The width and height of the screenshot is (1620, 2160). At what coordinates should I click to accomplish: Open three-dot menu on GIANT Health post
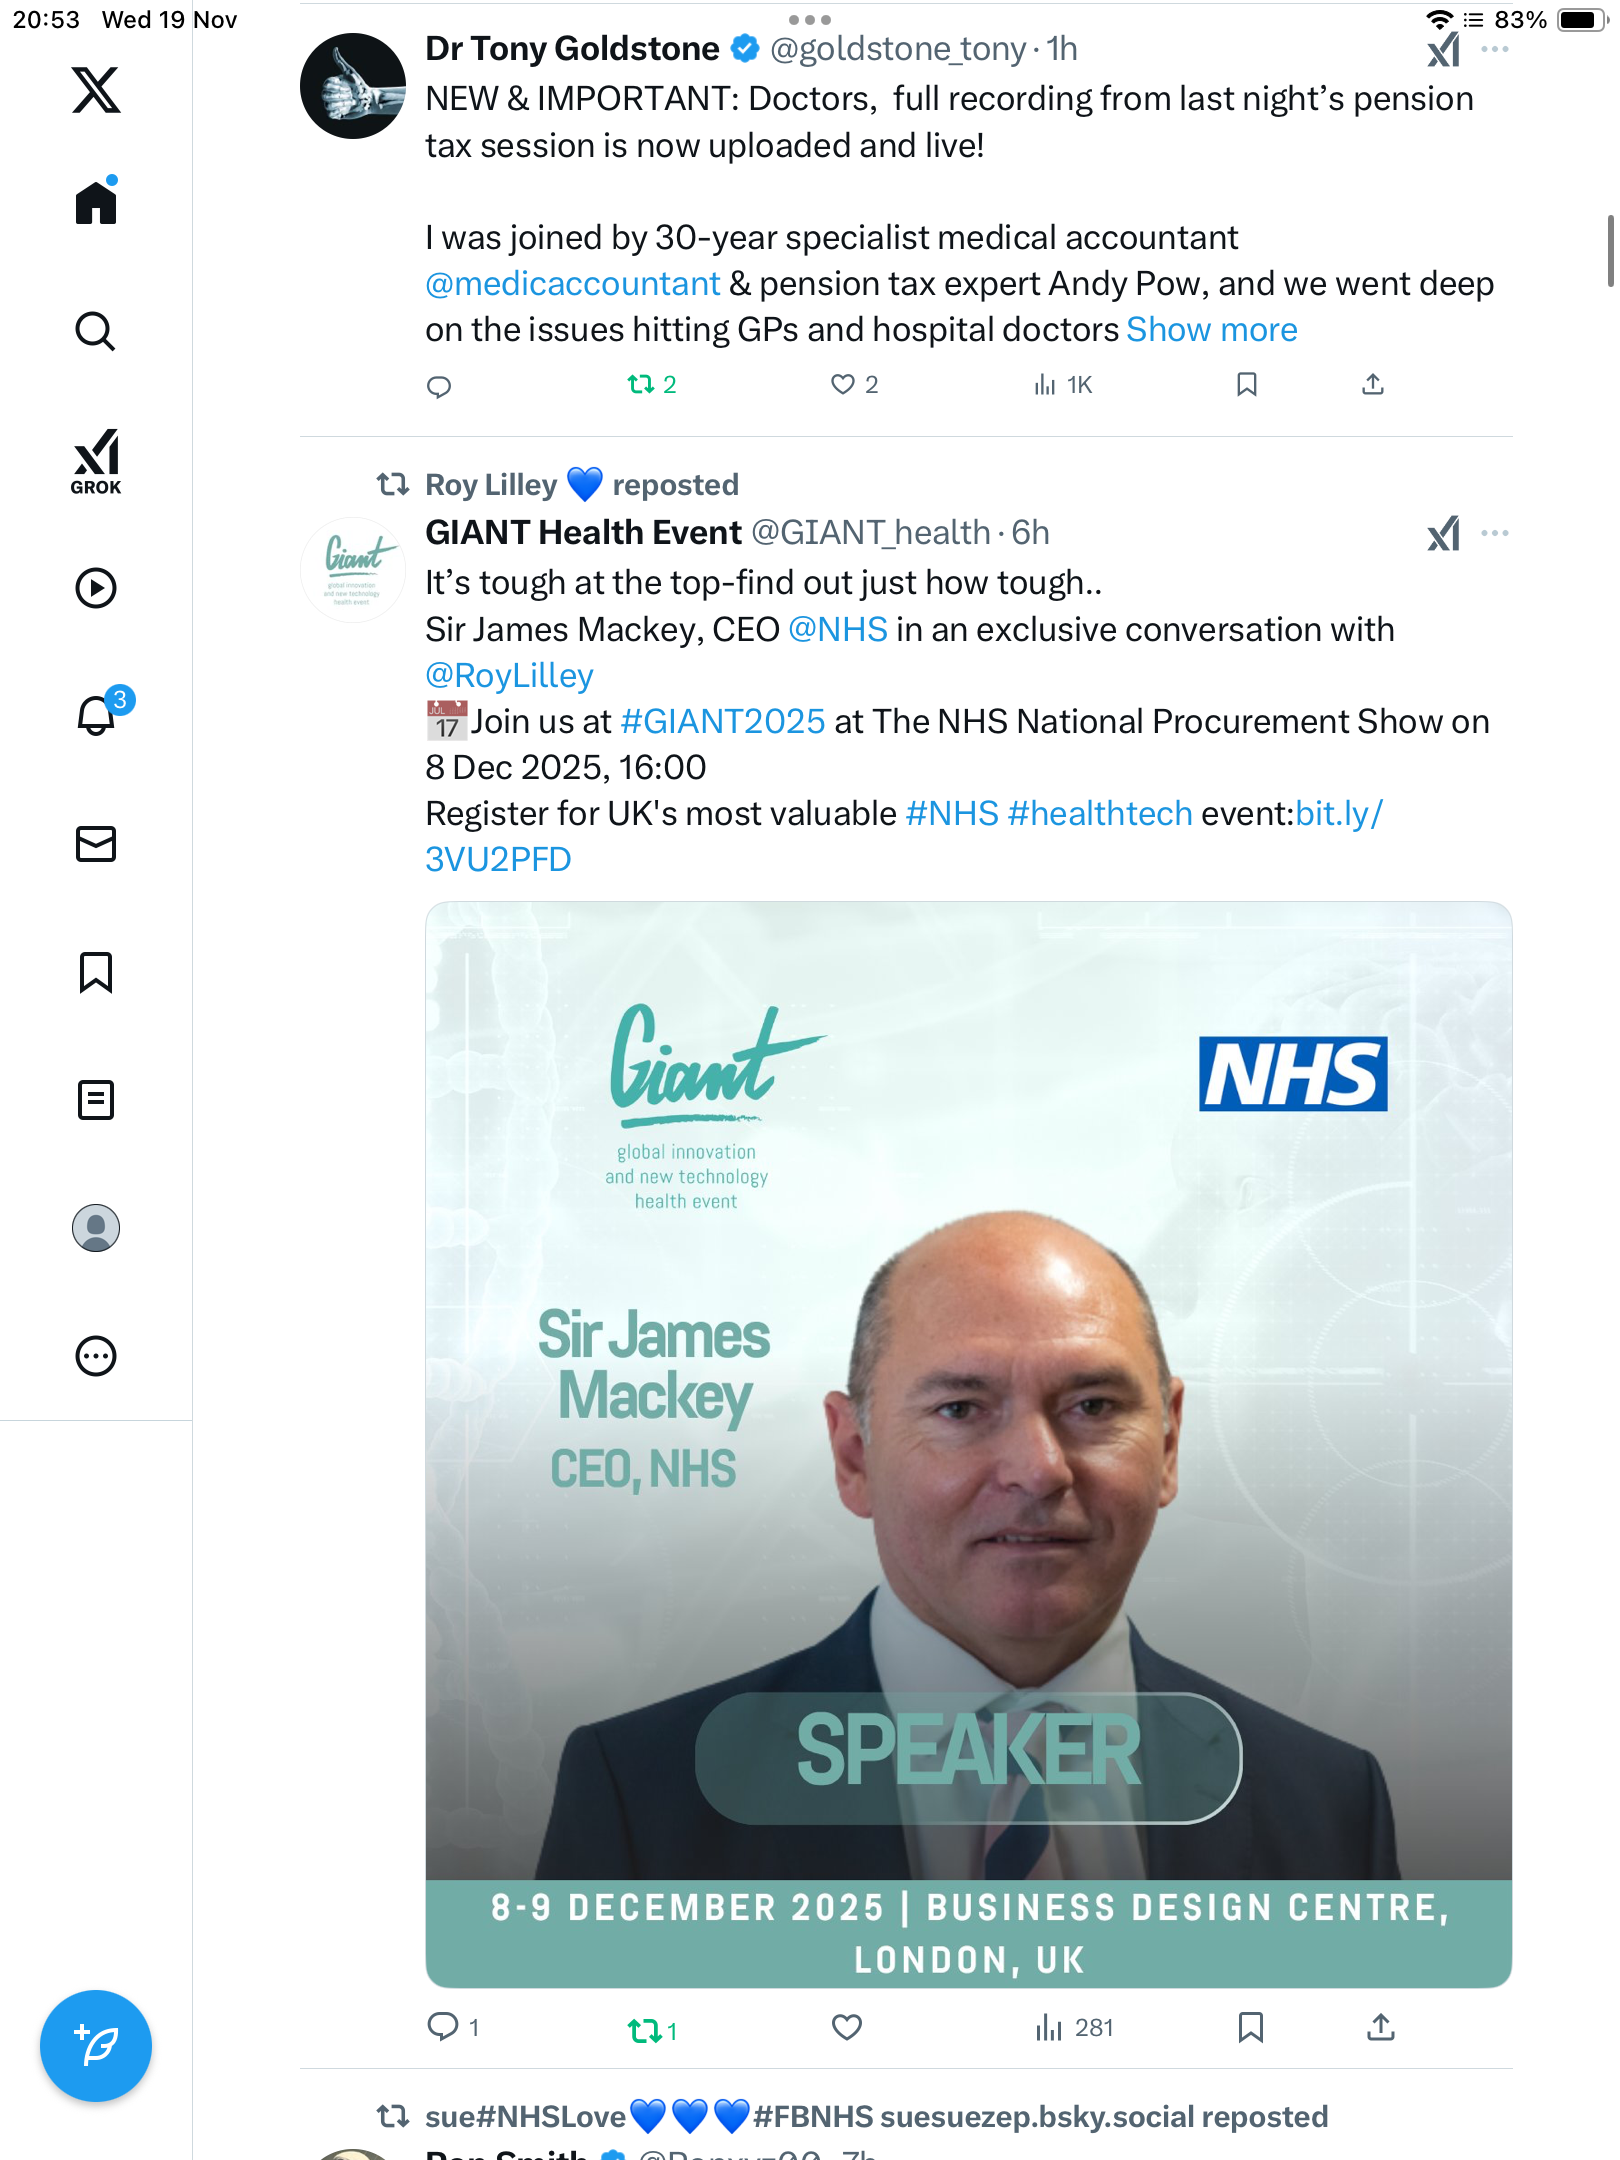point(1495,533)
